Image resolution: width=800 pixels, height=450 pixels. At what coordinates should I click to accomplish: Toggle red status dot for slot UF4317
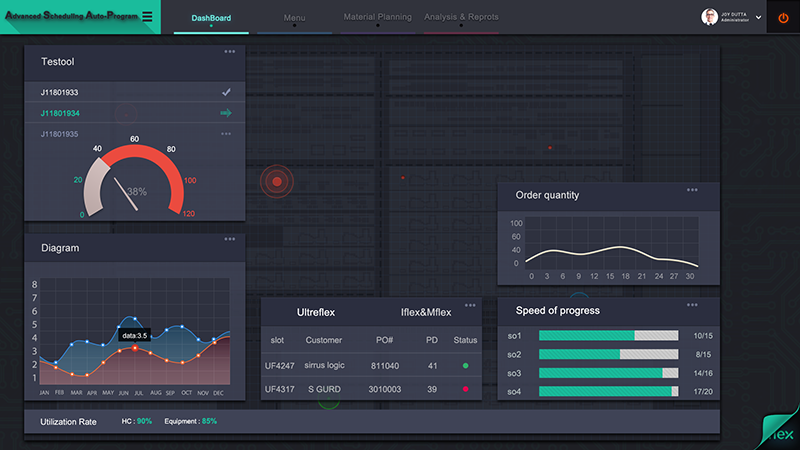[465, 389]
